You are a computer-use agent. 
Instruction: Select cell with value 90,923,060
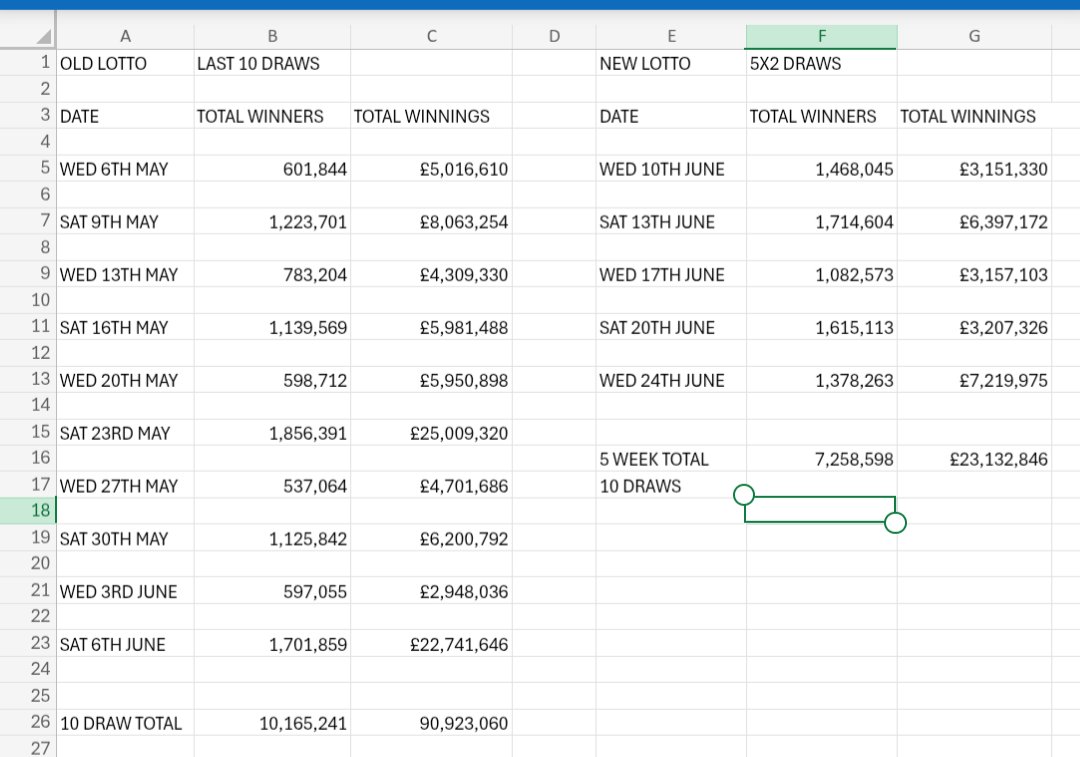tap(432, 723)
